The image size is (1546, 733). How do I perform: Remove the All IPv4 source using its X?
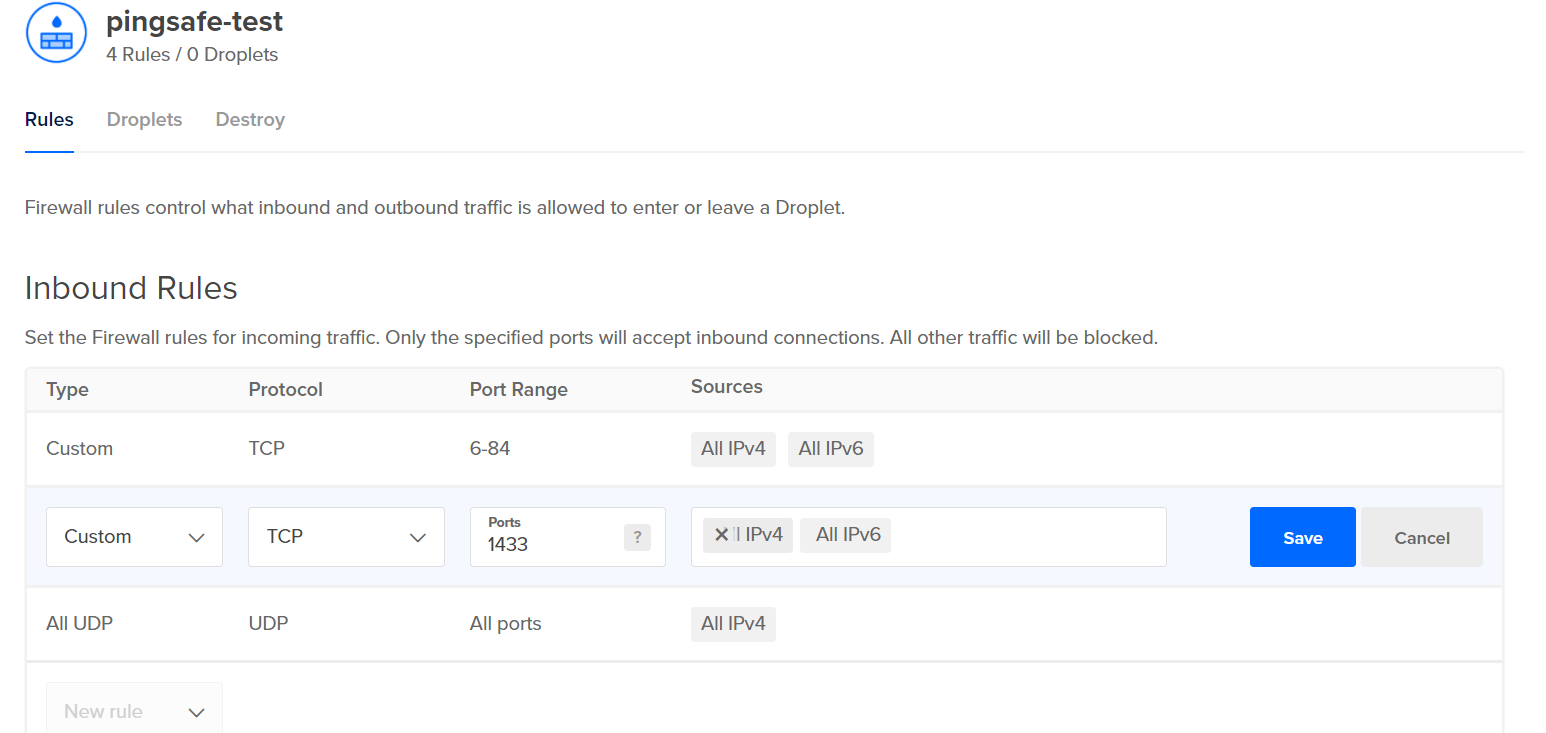point(721,535)
